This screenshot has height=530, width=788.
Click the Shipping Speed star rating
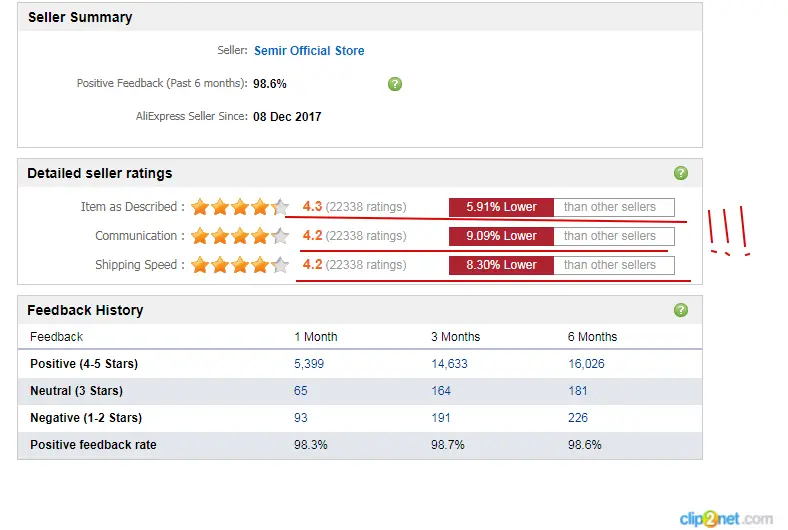pos(240,265)
